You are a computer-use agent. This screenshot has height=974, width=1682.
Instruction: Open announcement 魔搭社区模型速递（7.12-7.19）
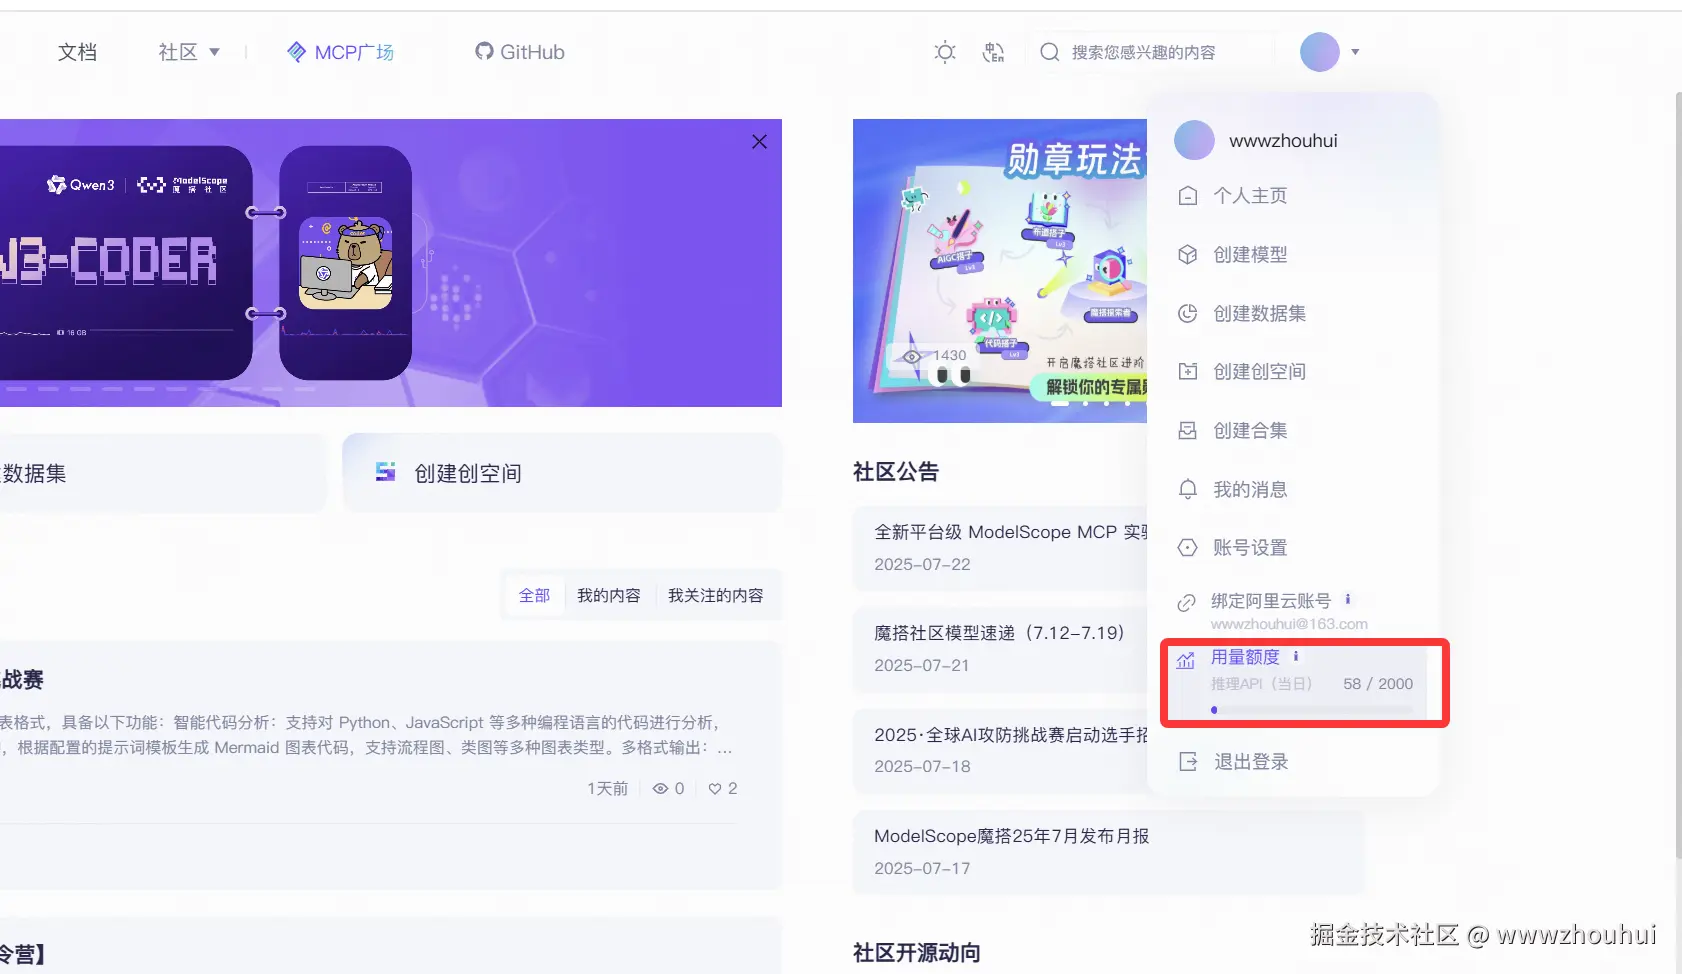pos(1000,633)
